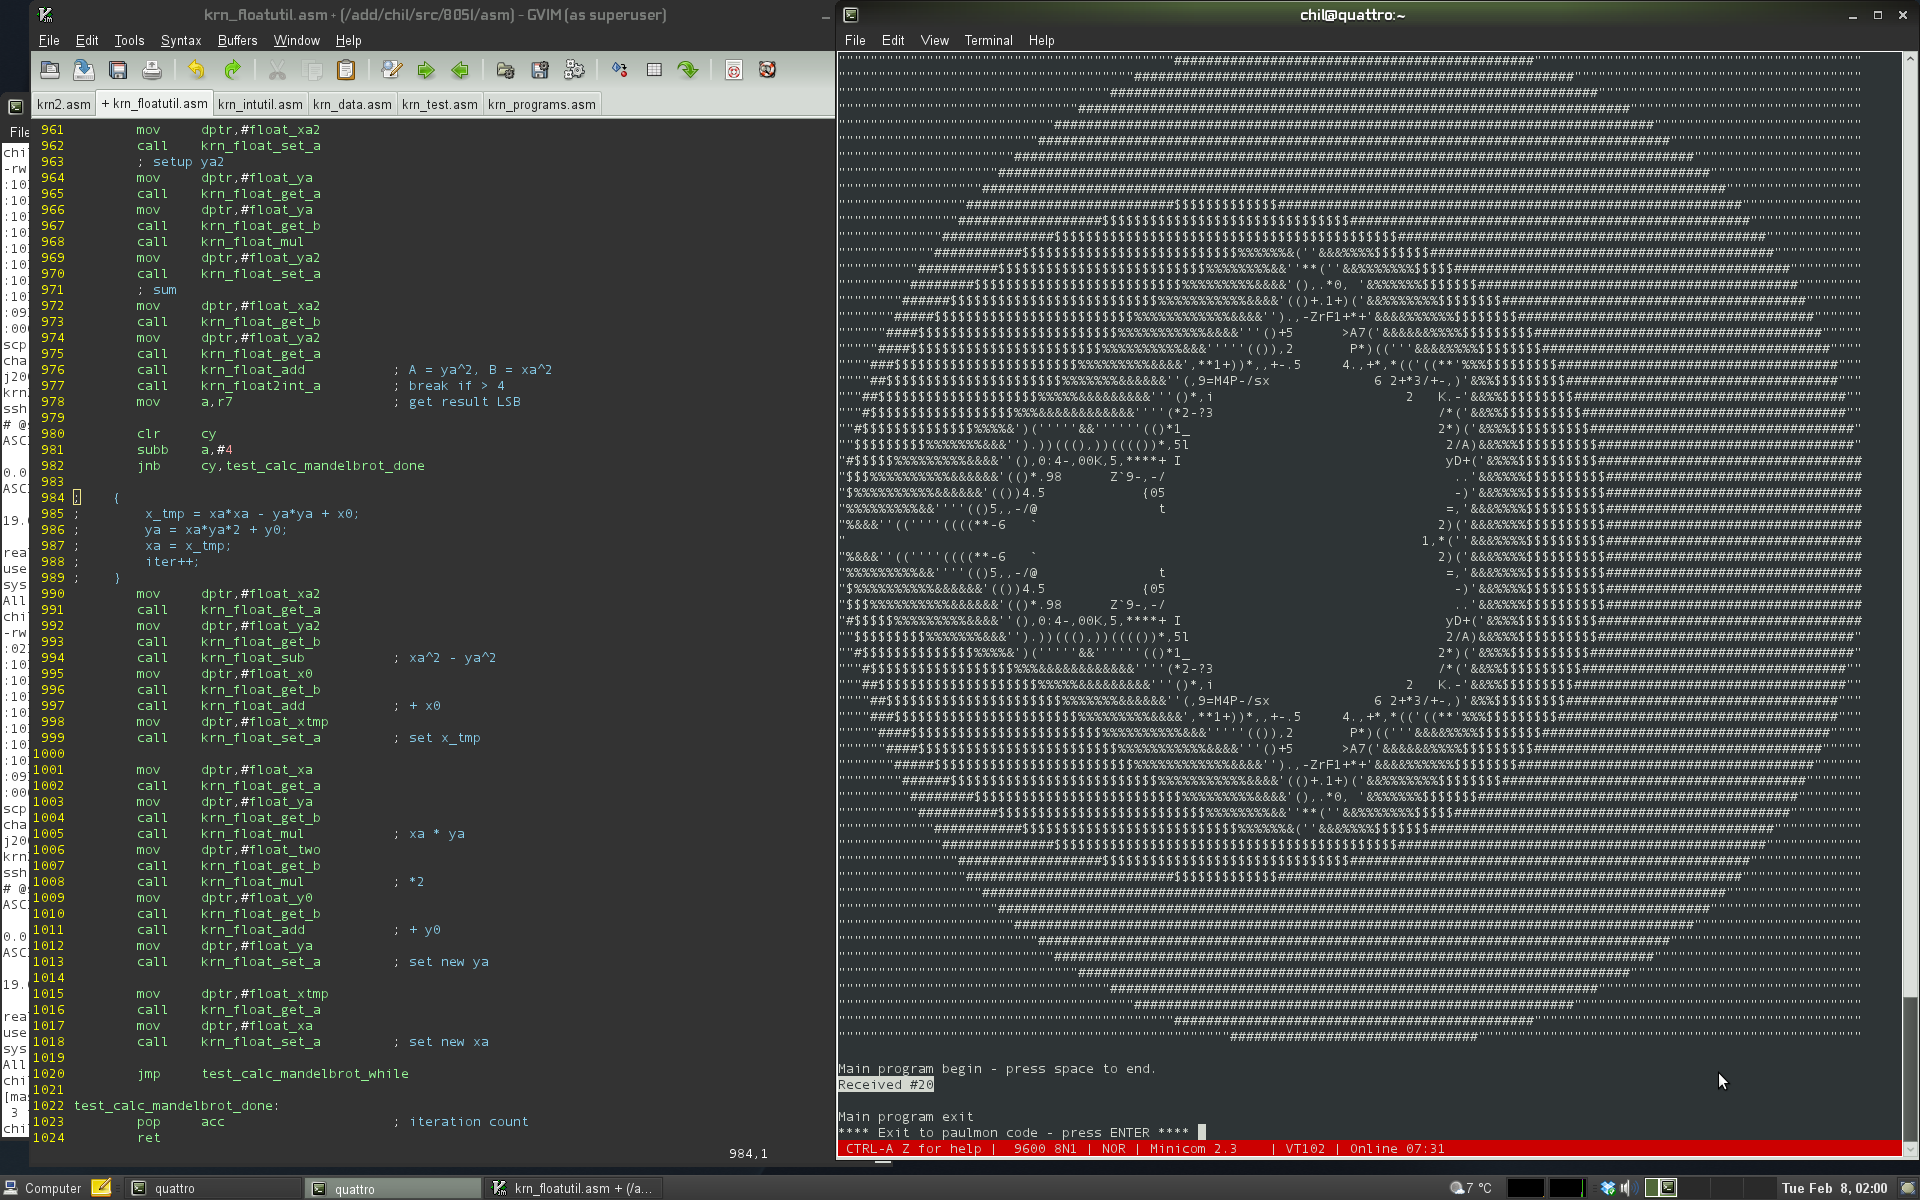Click the Print toolbar icon
The height and width of the screenshot is (1200, 1920).
coord(151,70)
